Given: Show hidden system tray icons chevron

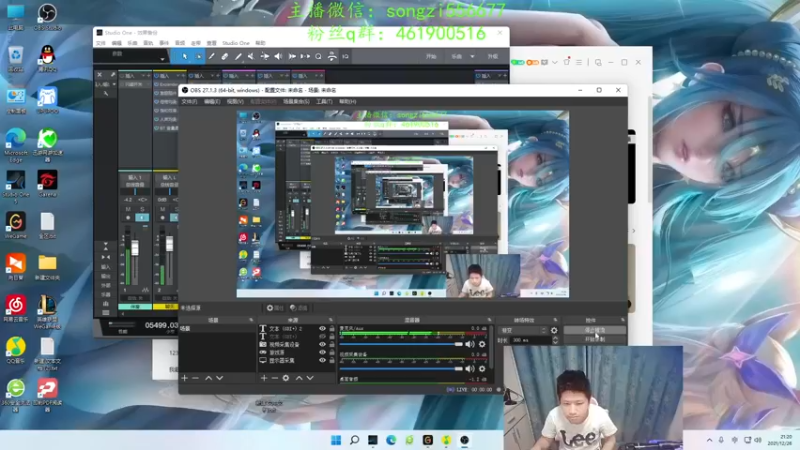Looking at the screenshot, I should click(709, 440).
